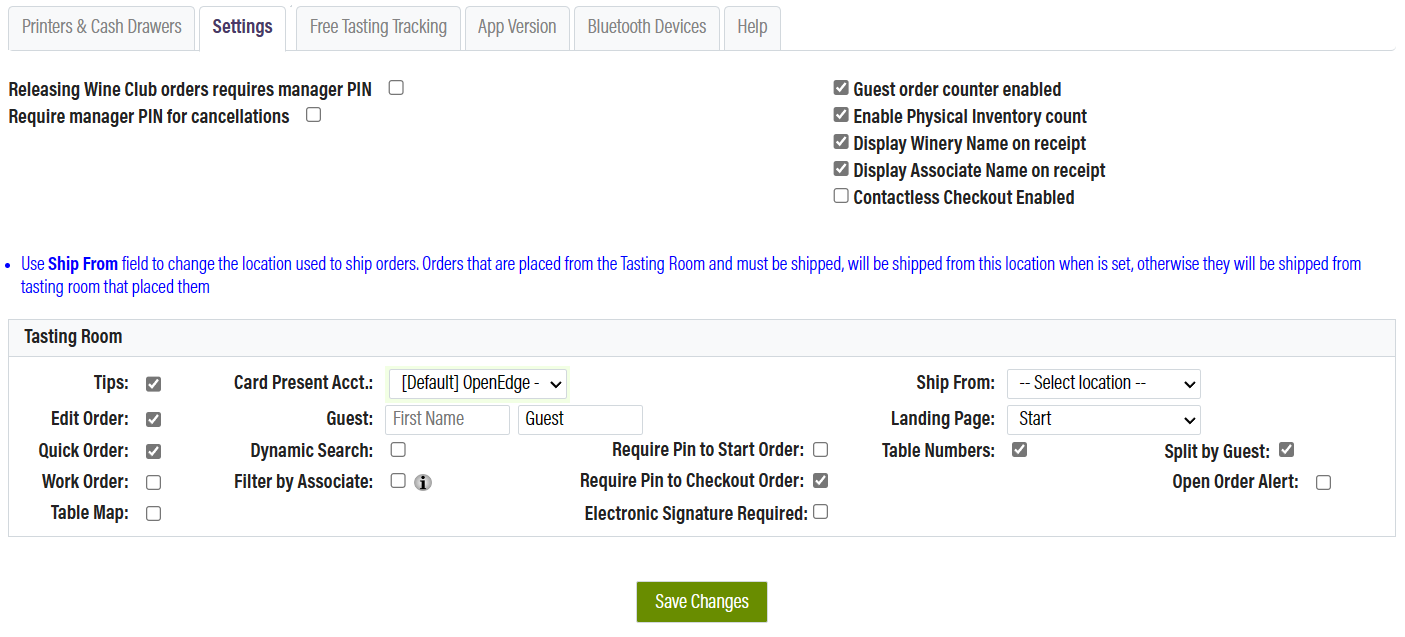This screenshot has width=1405, height=637.
Task: Open the Ship From location dropdown
Action: [1103, 383]
